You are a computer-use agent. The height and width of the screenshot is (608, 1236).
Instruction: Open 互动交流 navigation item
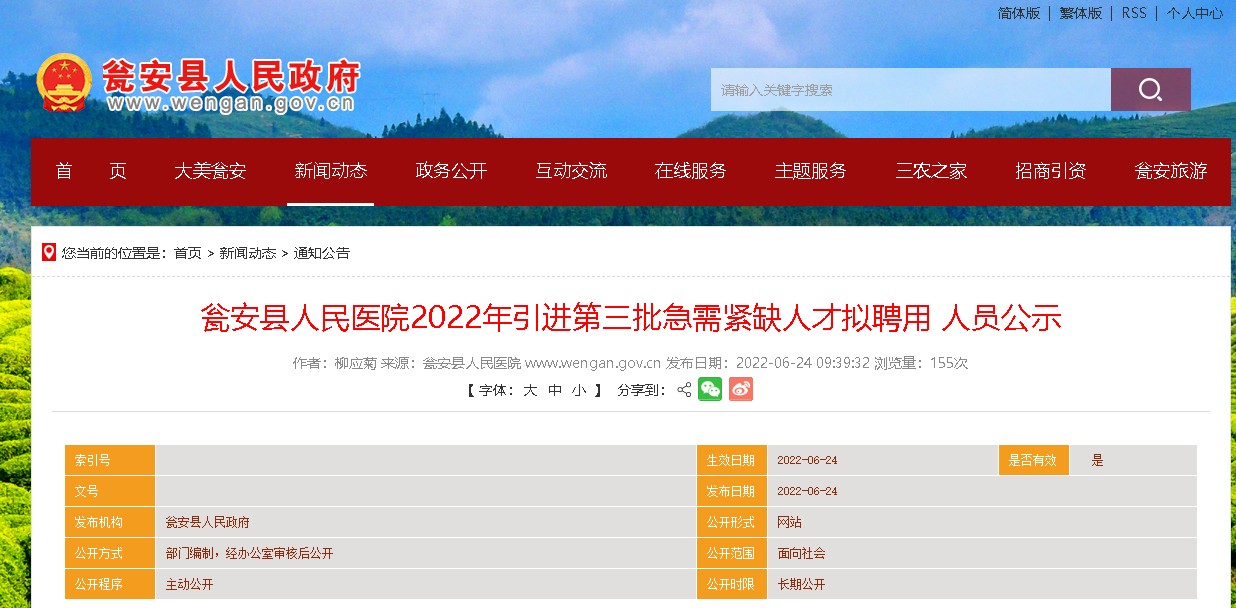coord(571,171)
